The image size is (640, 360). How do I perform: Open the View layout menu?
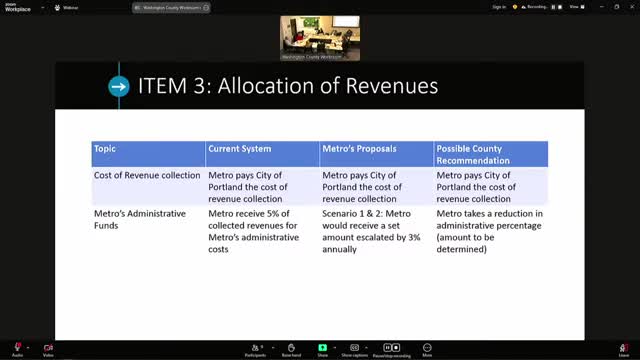(577, 7)
